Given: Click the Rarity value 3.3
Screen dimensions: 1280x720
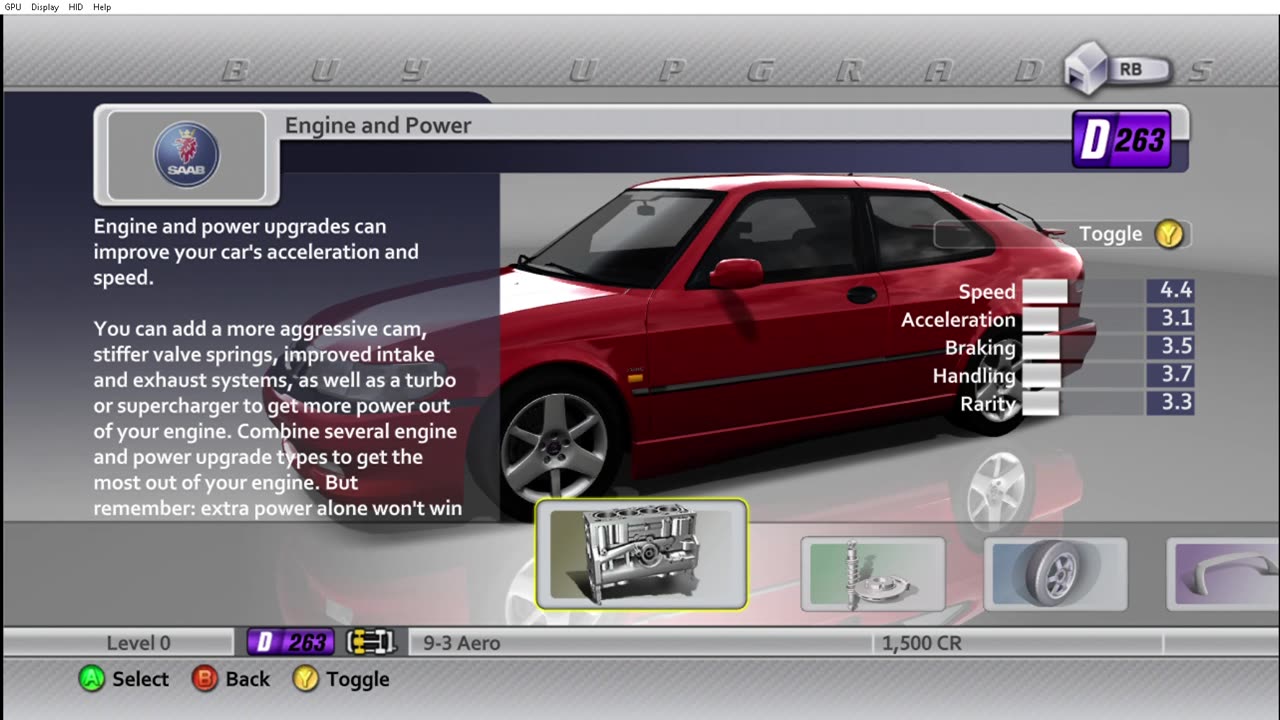Looking at the screenshot, I should click(x=1171, y=402).
